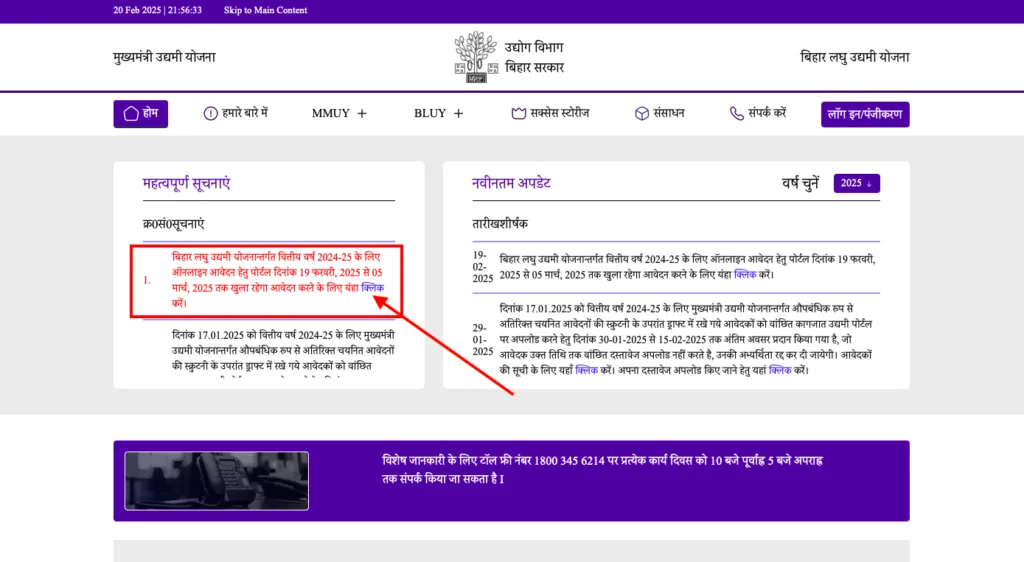1024x562 pixels.
Task: Click बिहार सरकार text under logo
Action: tap(535, 67)
